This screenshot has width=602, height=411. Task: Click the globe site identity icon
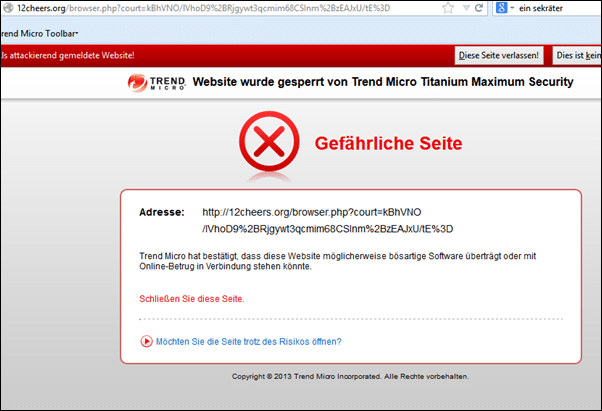(x=8, y=8)
